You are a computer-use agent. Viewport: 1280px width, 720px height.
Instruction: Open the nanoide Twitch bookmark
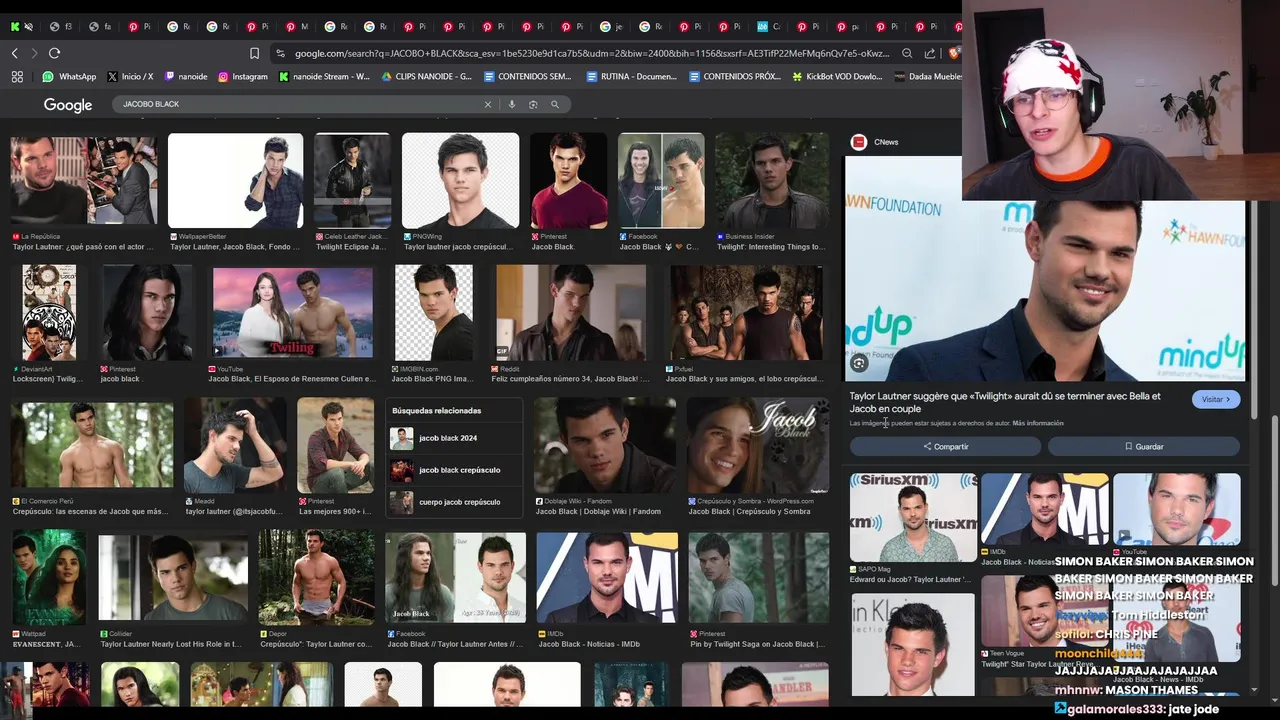(186, 76)
